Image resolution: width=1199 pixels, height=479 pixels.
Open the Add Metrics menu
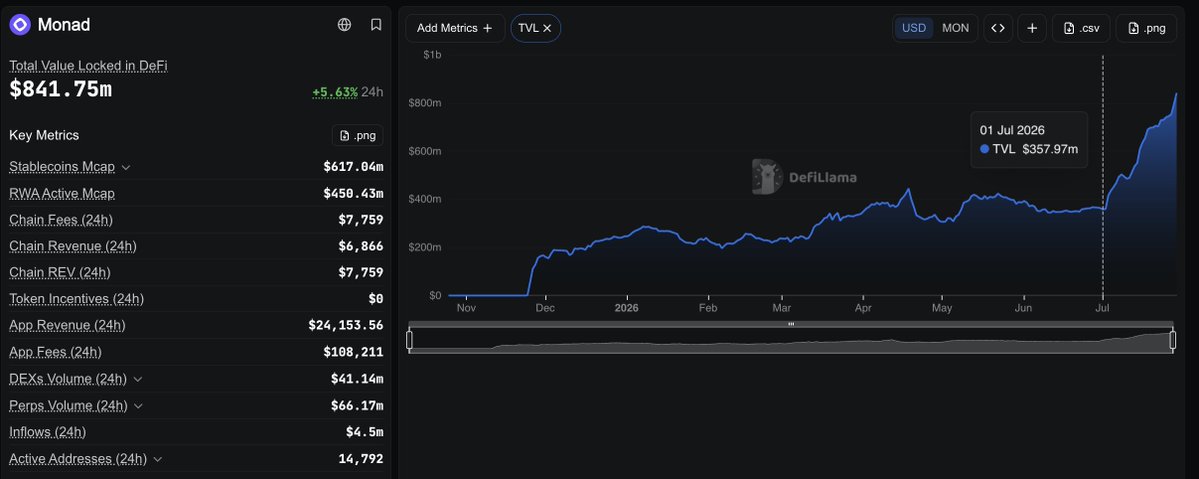pos(455,28)
